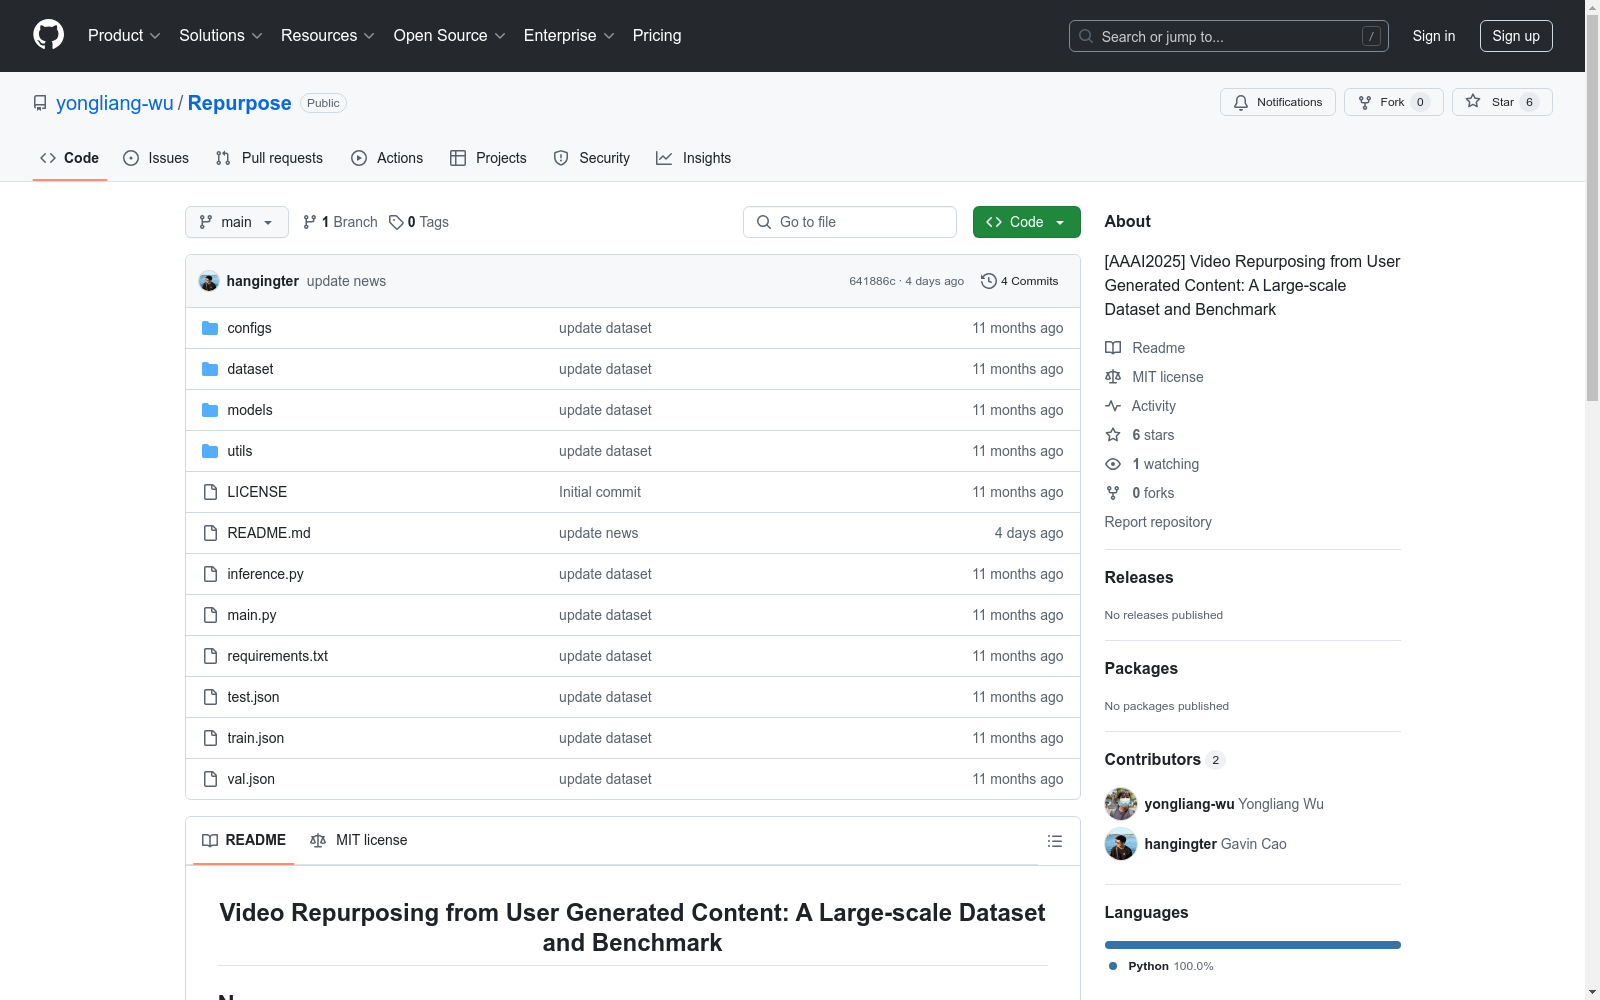
Task: Open the green Code dropdown button
Action: [x=1027, y=222]
